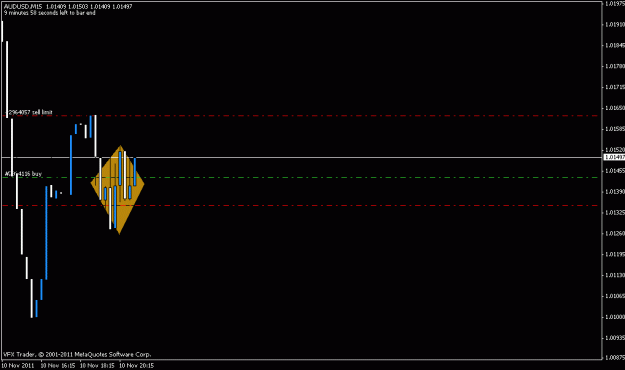The image size is (625, 370).
Task: Click the "10 Nov 2011" time axis label
Action: pyautogui.click(x=18, y=365)
